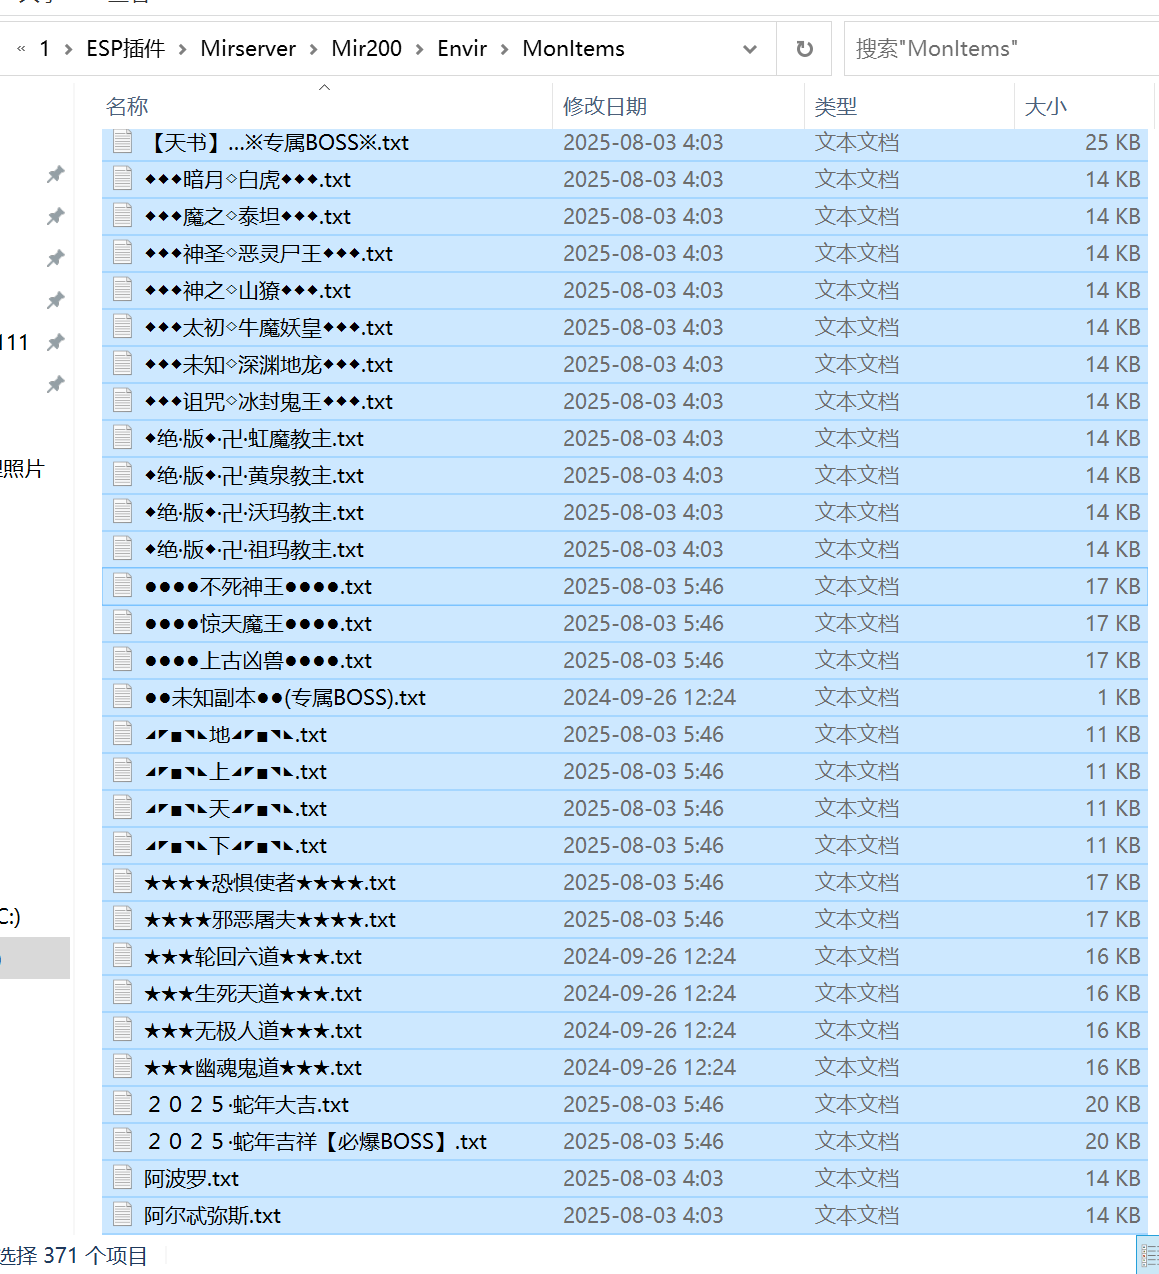Image resolution: width=1159 pixels, height=1274 pixels.
Task: Click the icon of ●●●●不死神王●●●●.txt
Action: pos(123,585)
